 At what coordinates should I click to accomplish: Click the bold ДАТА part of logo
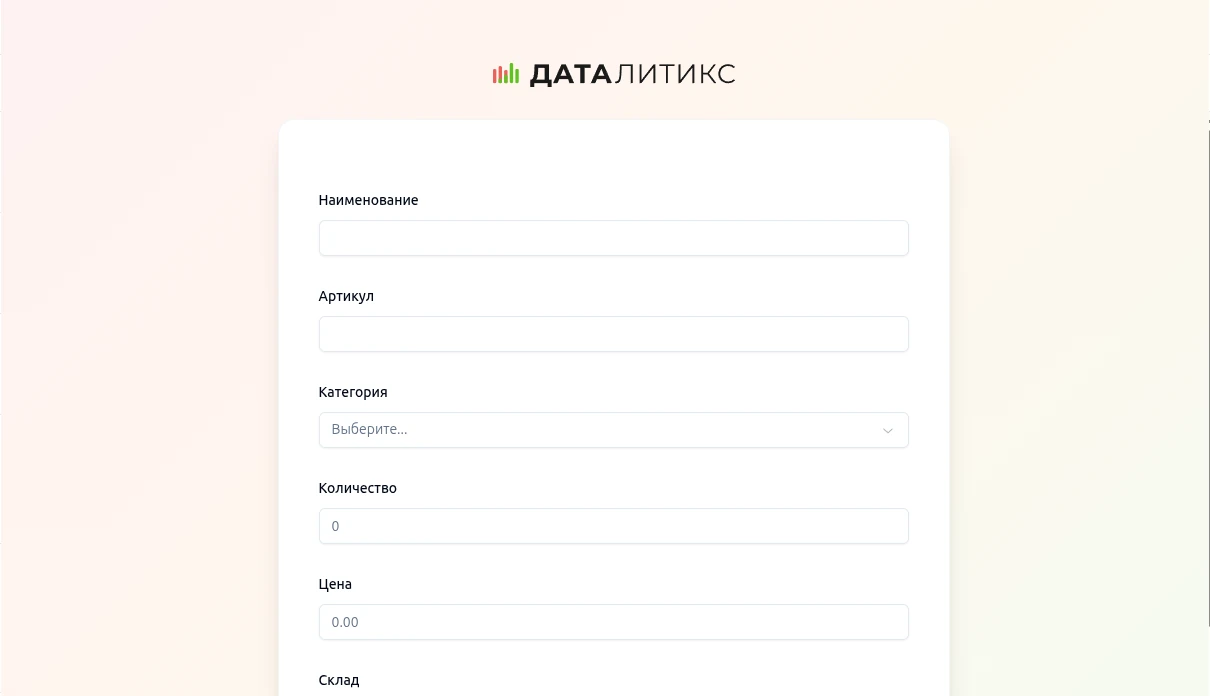point(570,74)
